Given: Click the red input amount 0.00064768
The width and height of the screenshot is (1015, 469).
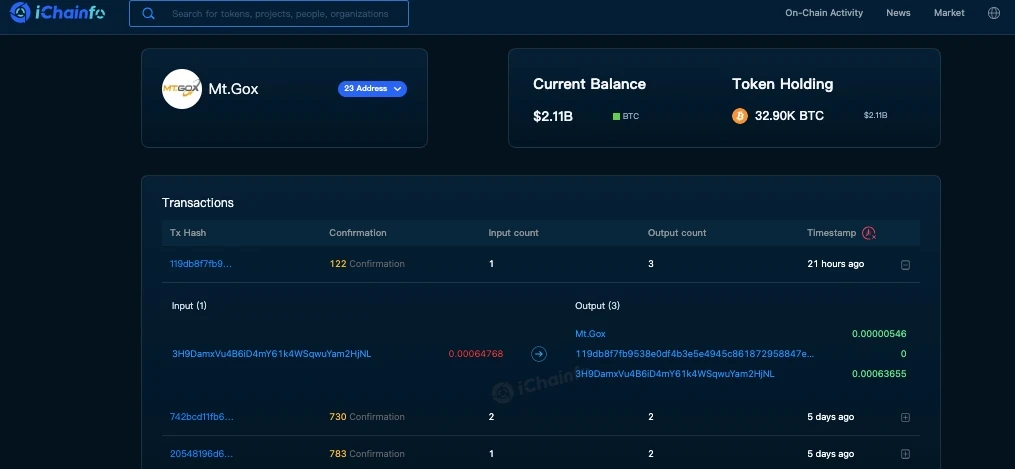Looking at the screenshot, I should click(476, 354).
